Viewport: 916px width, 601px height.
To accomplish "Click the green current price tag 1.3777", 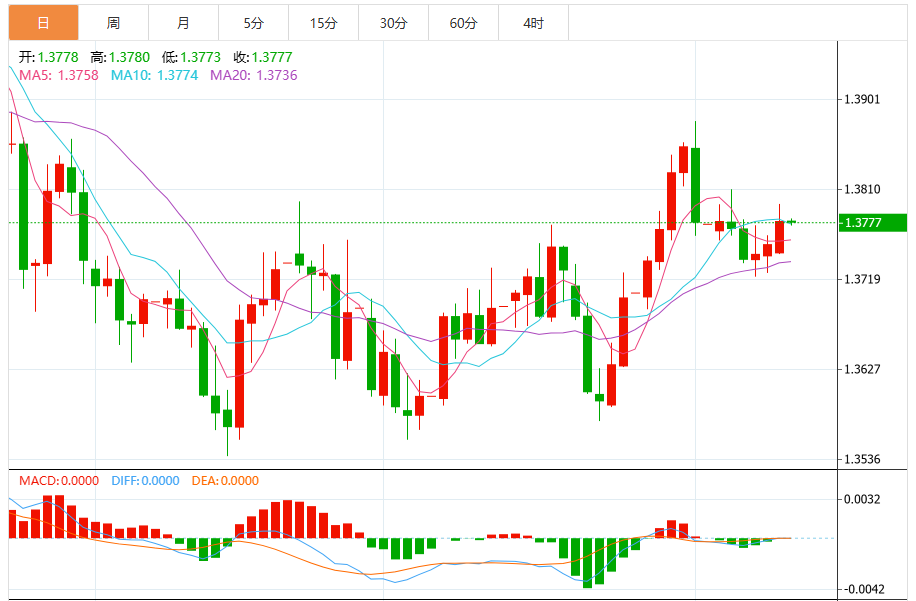I will 873,223.
